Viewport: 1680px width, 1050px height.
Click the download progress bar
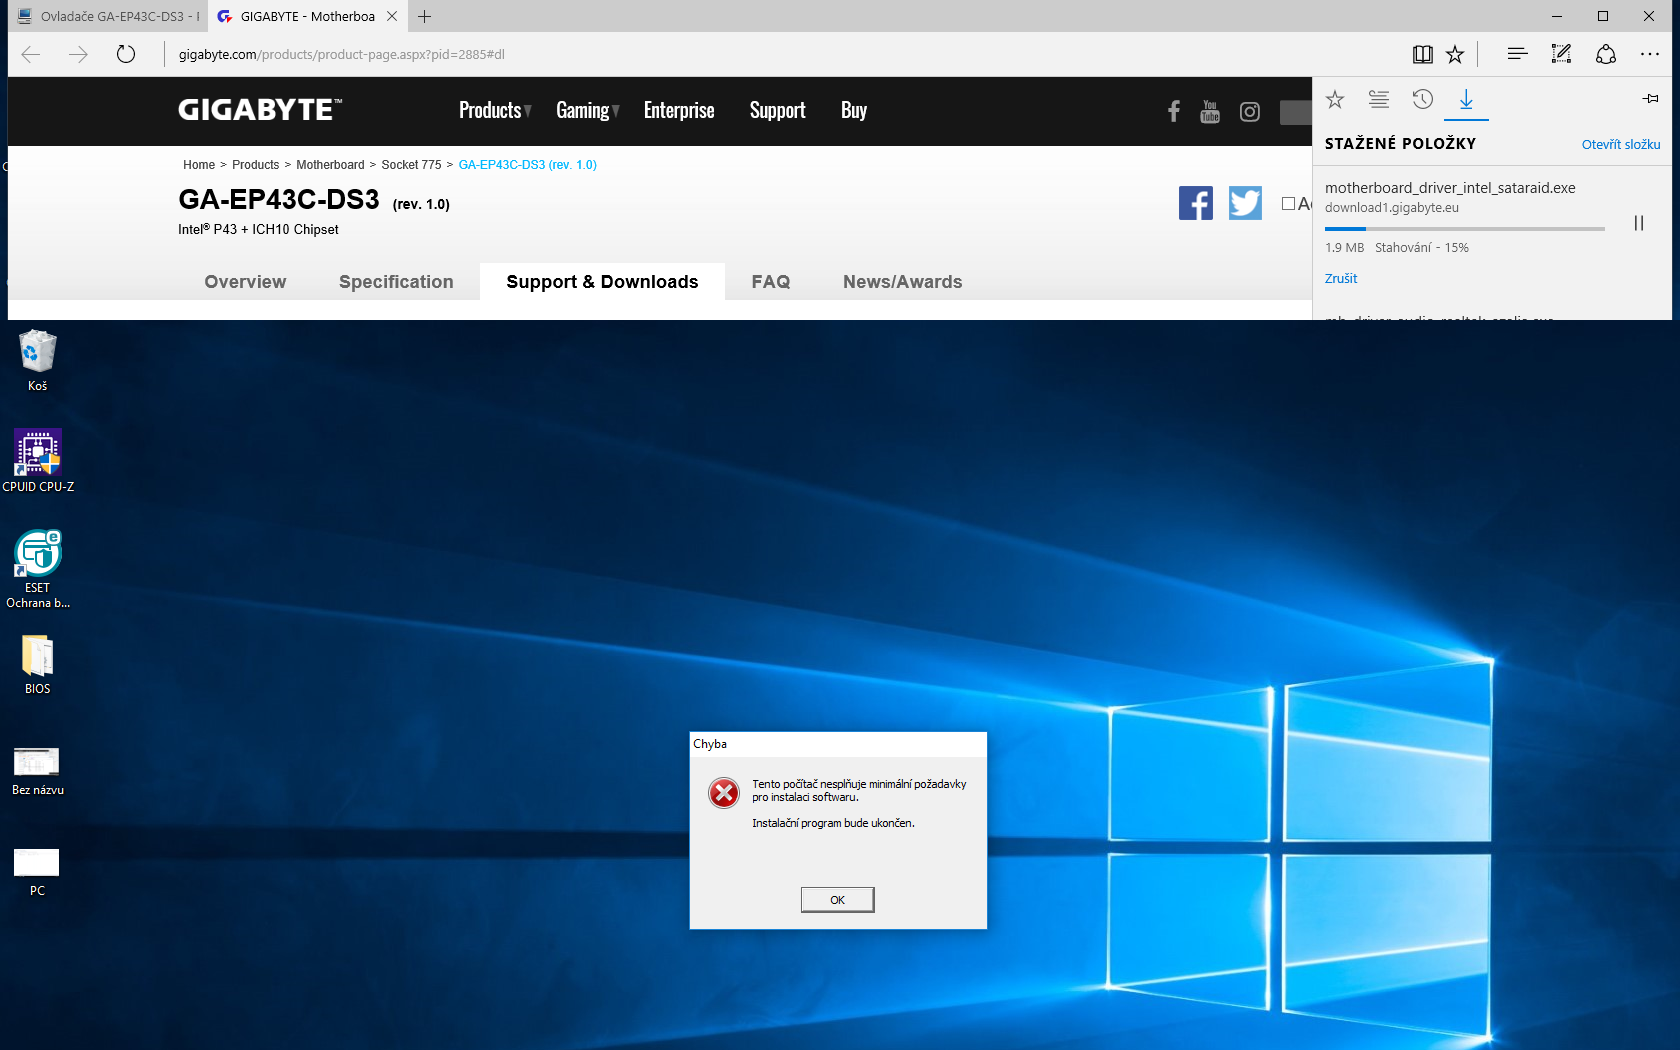pyautogui.click(x=1464, y=229)
